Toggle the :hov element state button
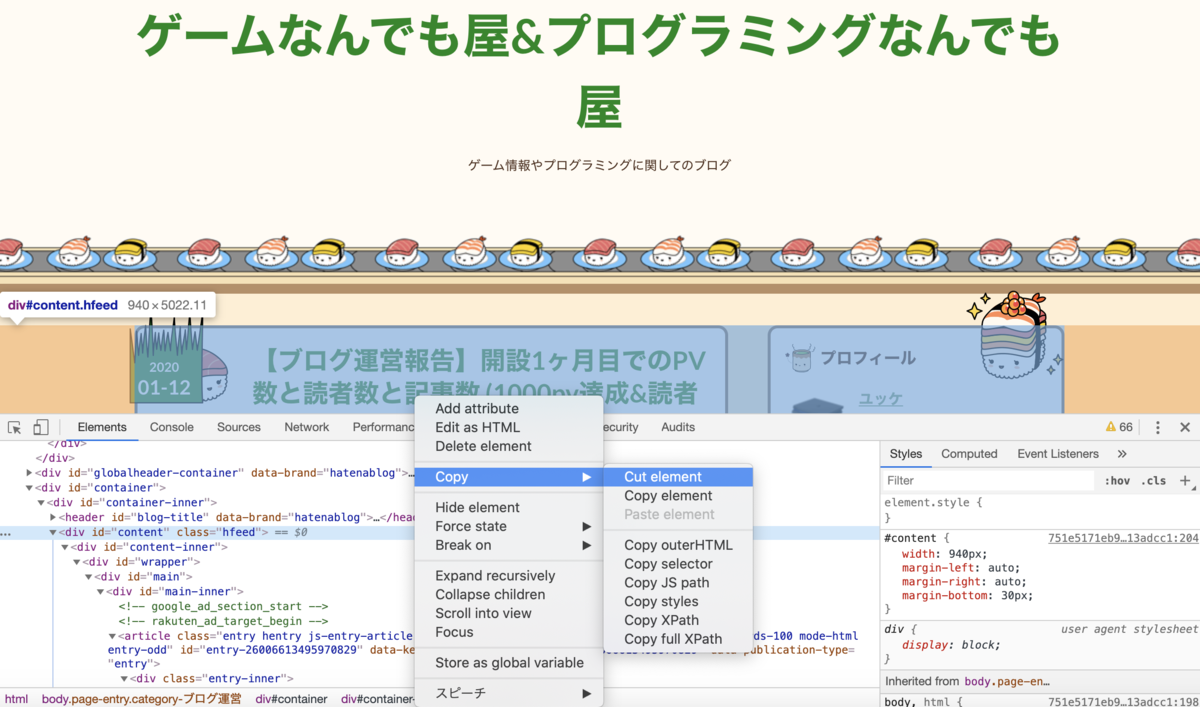The image size is (1200, 707). (1117, 481)
